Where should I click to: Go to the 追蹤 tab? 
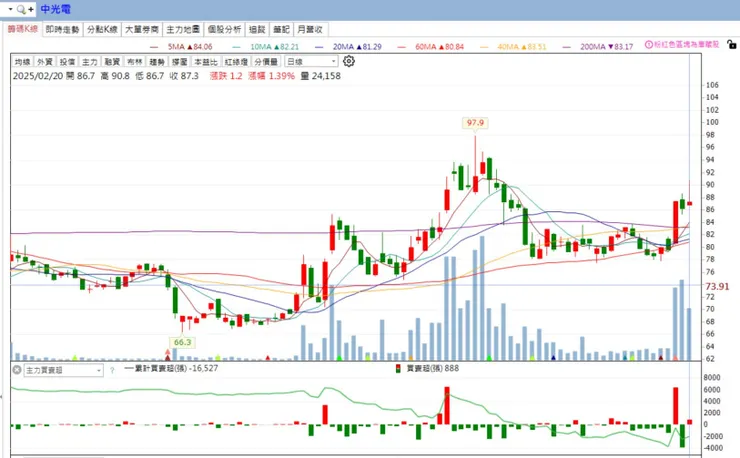click(x=257, y=29)
